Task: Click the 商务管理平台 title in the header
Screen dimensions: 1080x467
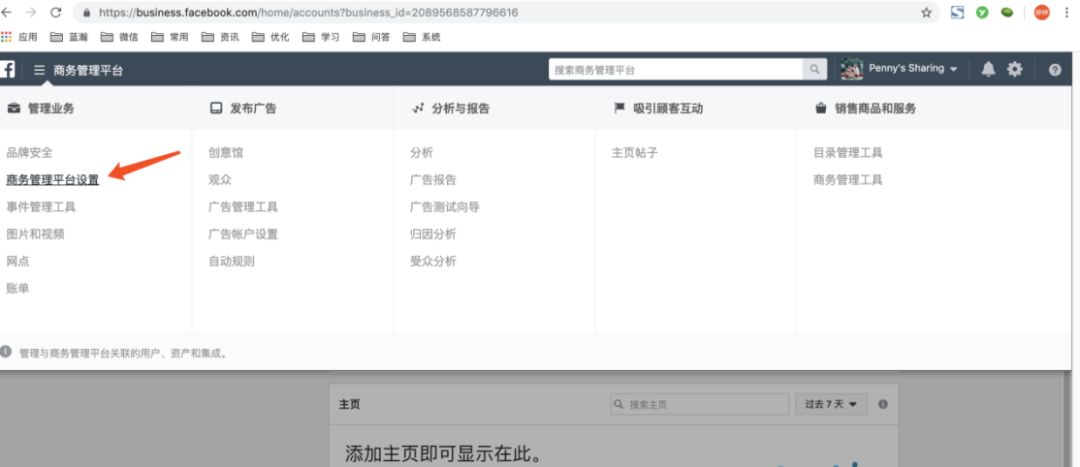Action: (x=88, y=70)
